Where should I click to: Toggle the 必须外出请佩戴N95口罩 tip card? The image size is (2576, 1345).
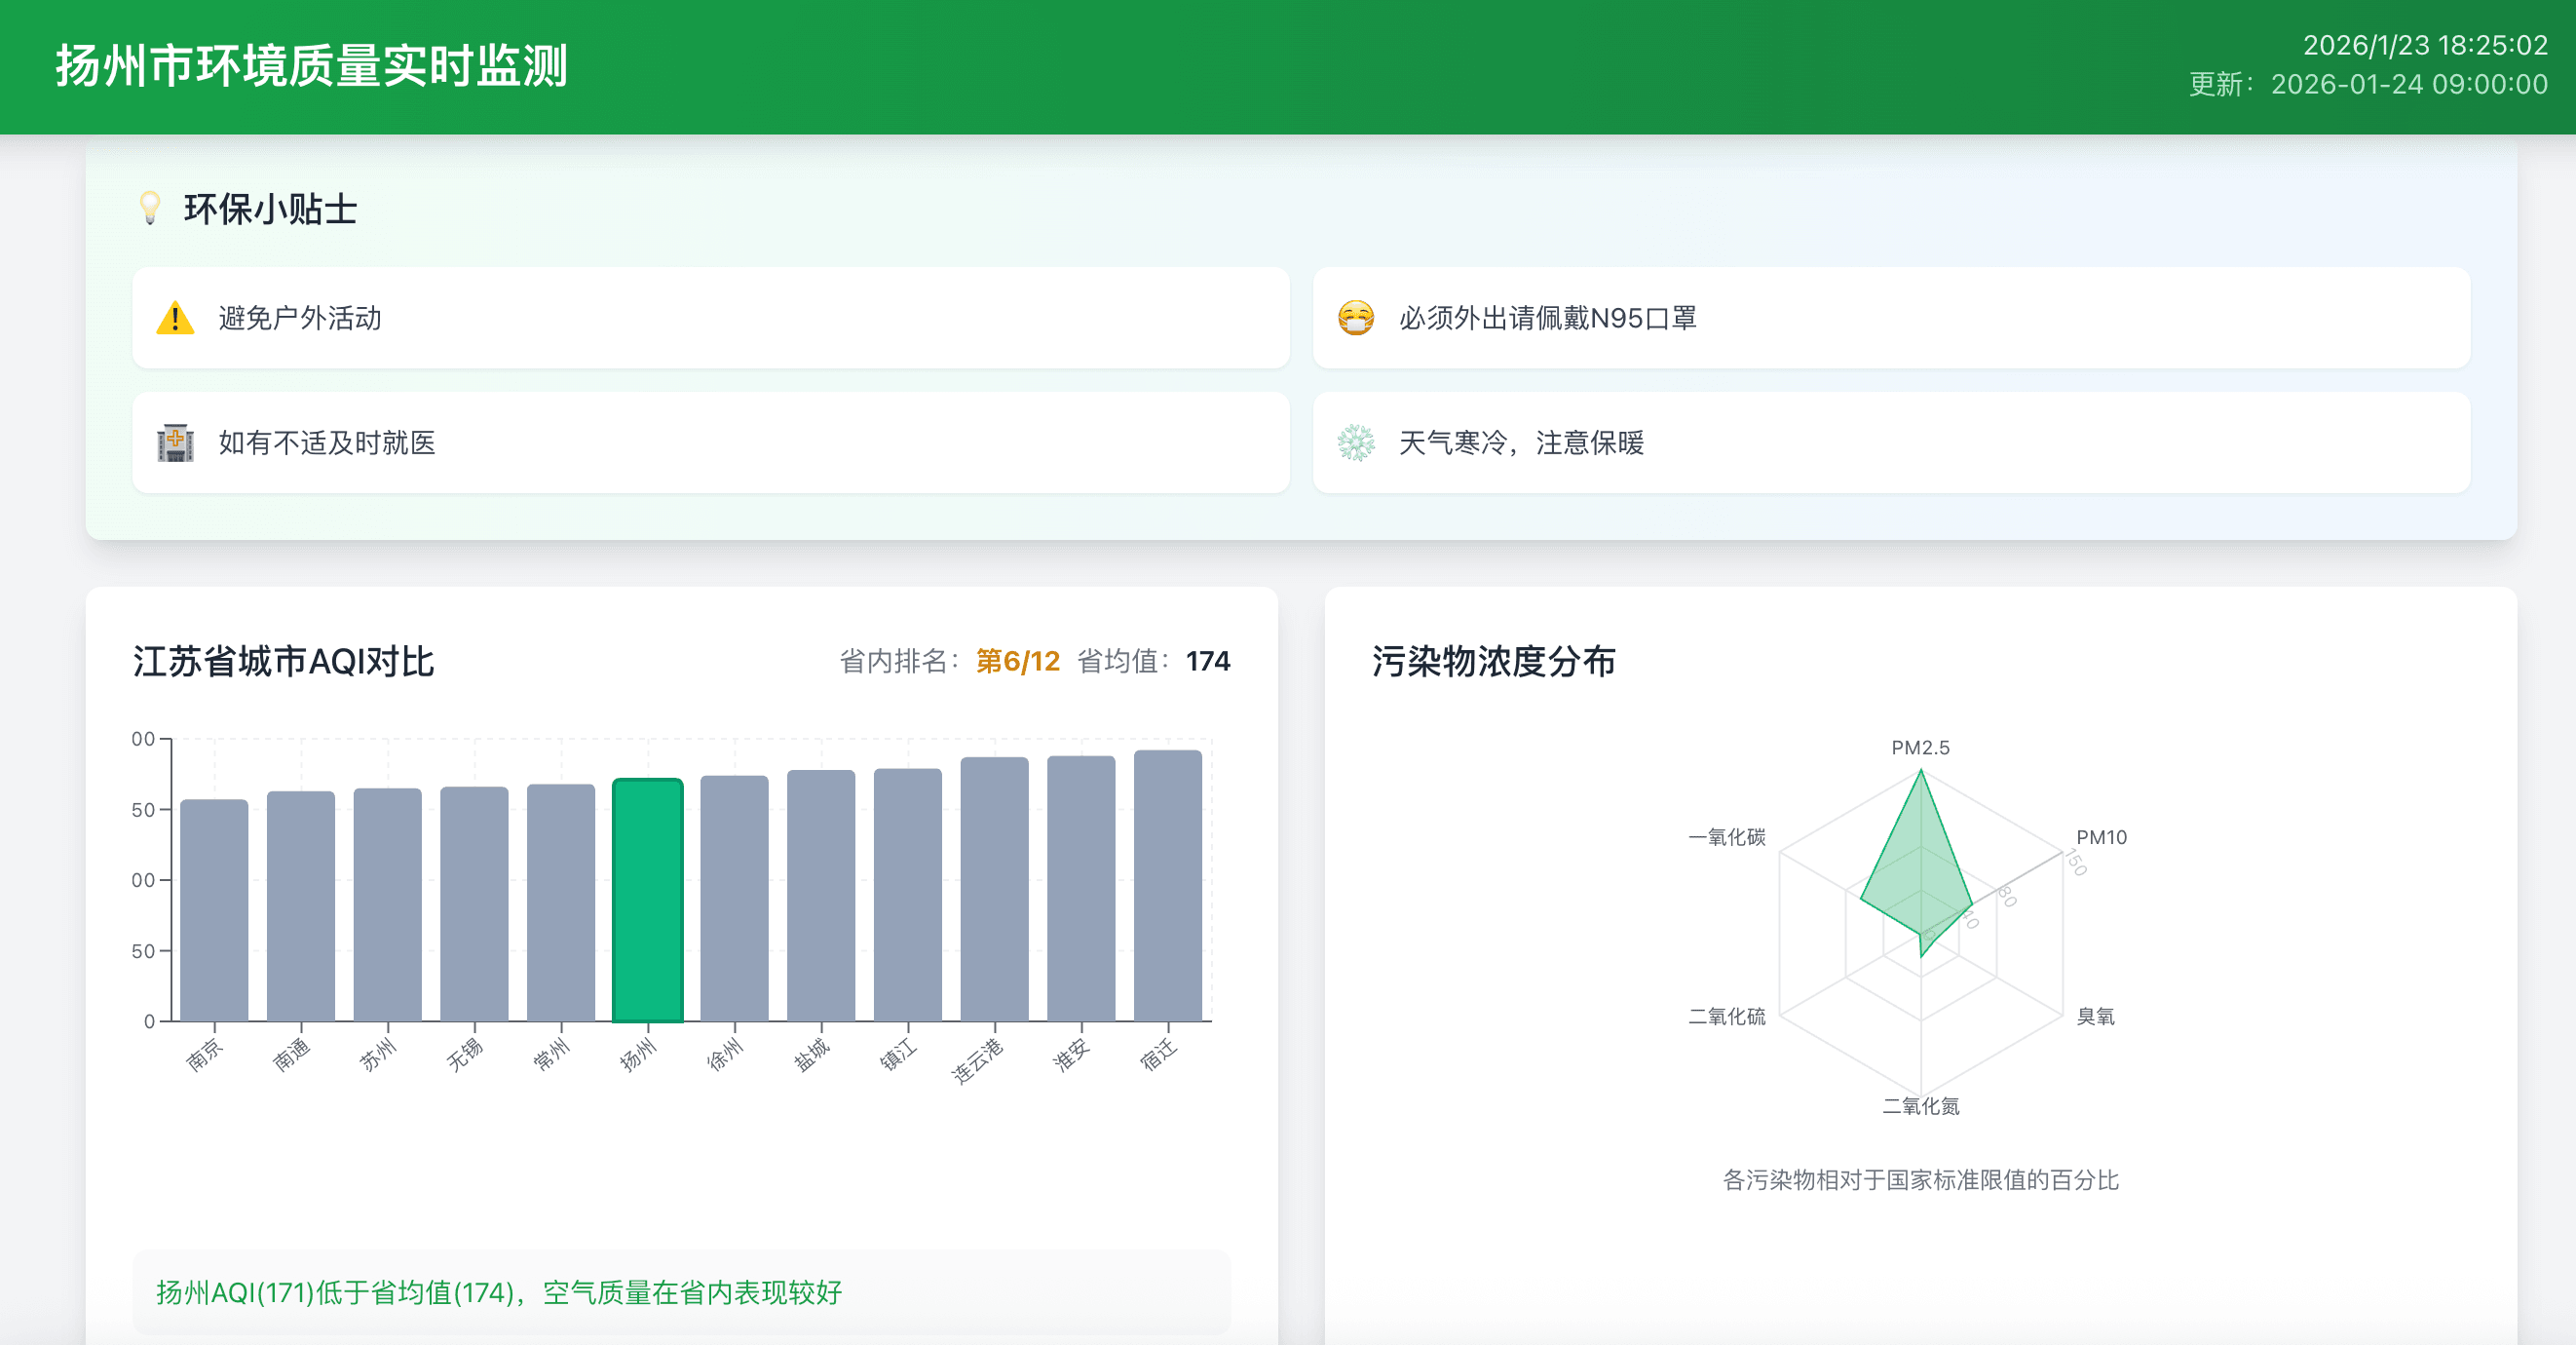(1893, 318)
